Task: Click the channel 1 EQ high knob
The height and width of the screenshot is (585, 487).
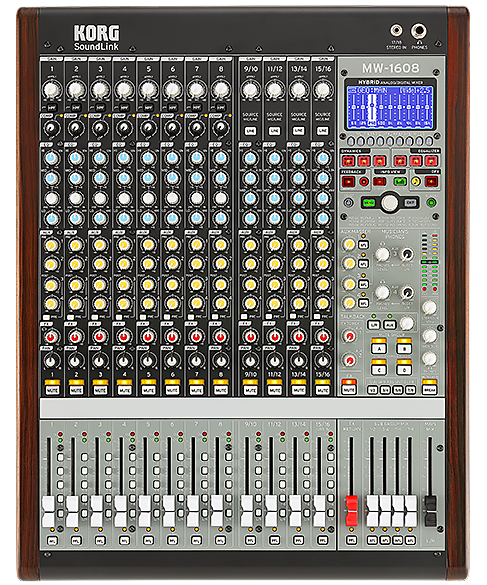Action: coord(51,158)
